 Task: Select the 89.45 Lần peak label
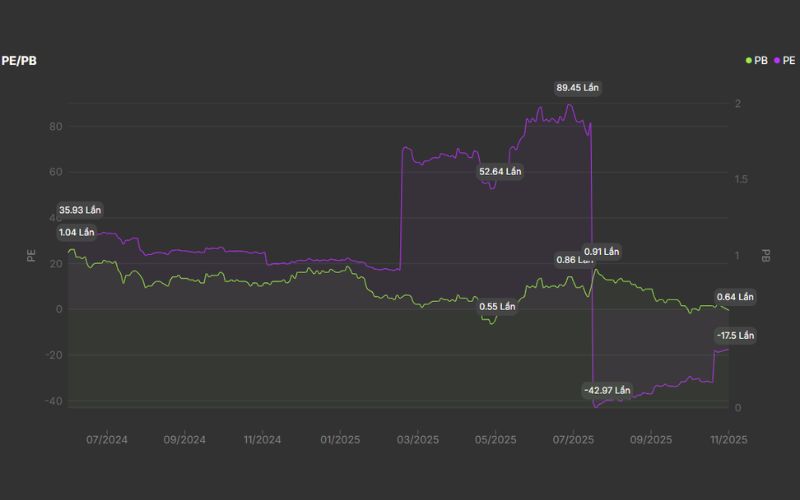pyautogui.click(x=577, y=88)
